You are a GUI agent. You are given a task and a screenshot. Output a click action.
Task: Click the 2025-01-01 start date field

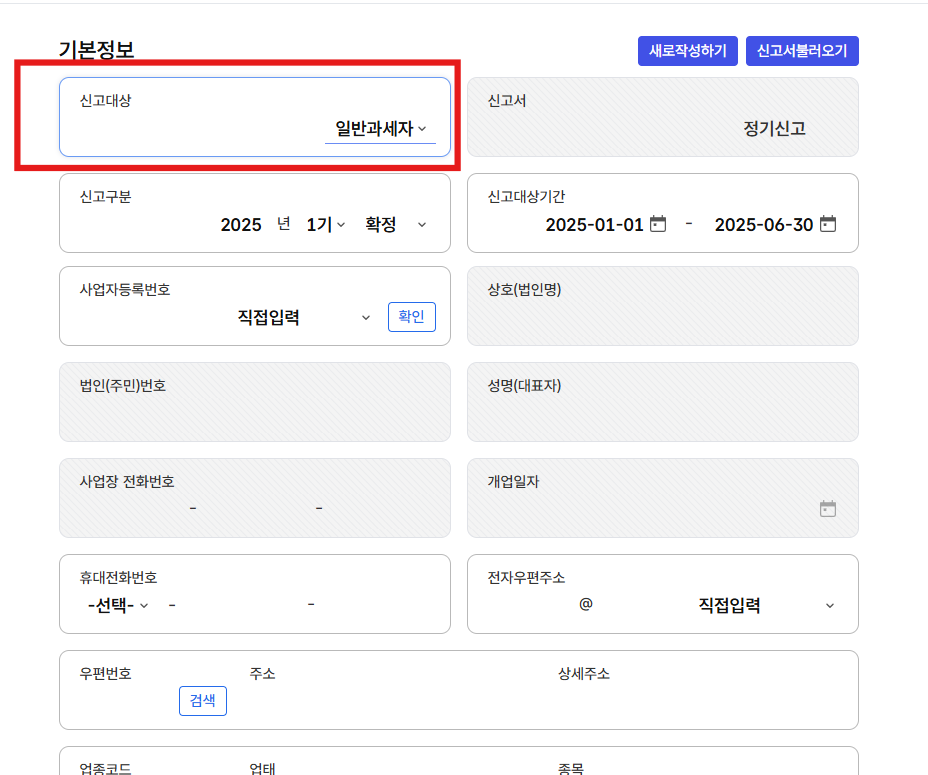click(x=594, y=225)
